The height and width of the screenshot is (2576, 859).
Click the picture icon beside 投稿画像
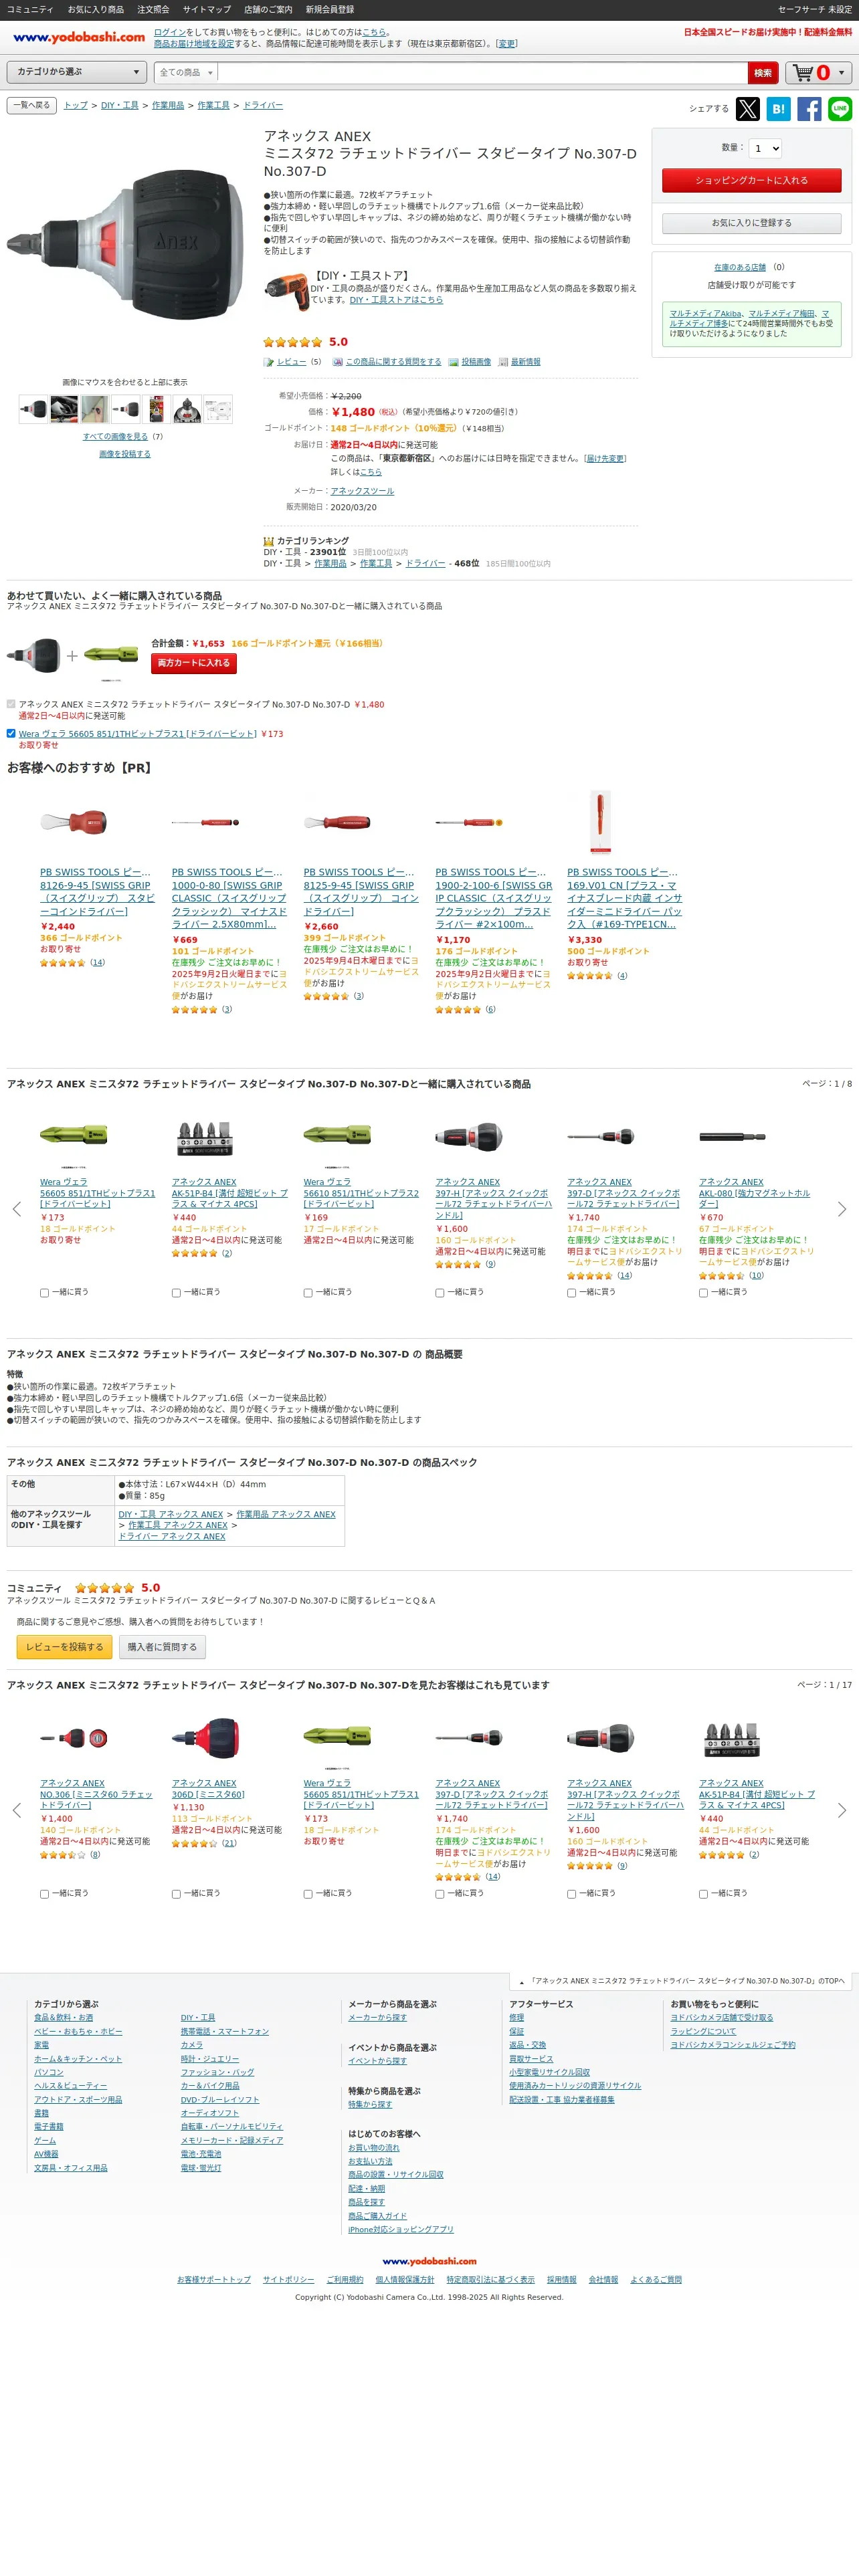453,362
